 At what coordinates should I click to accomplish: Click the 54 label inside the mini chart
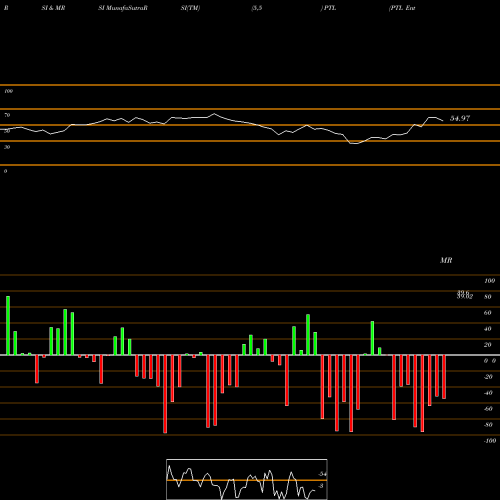[322, 474]
